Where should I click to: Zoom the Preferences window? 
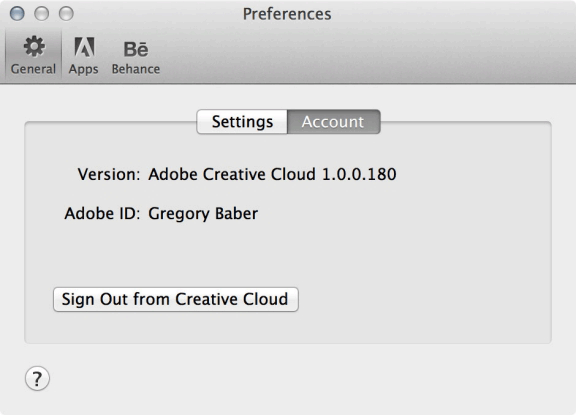[66, 14]
